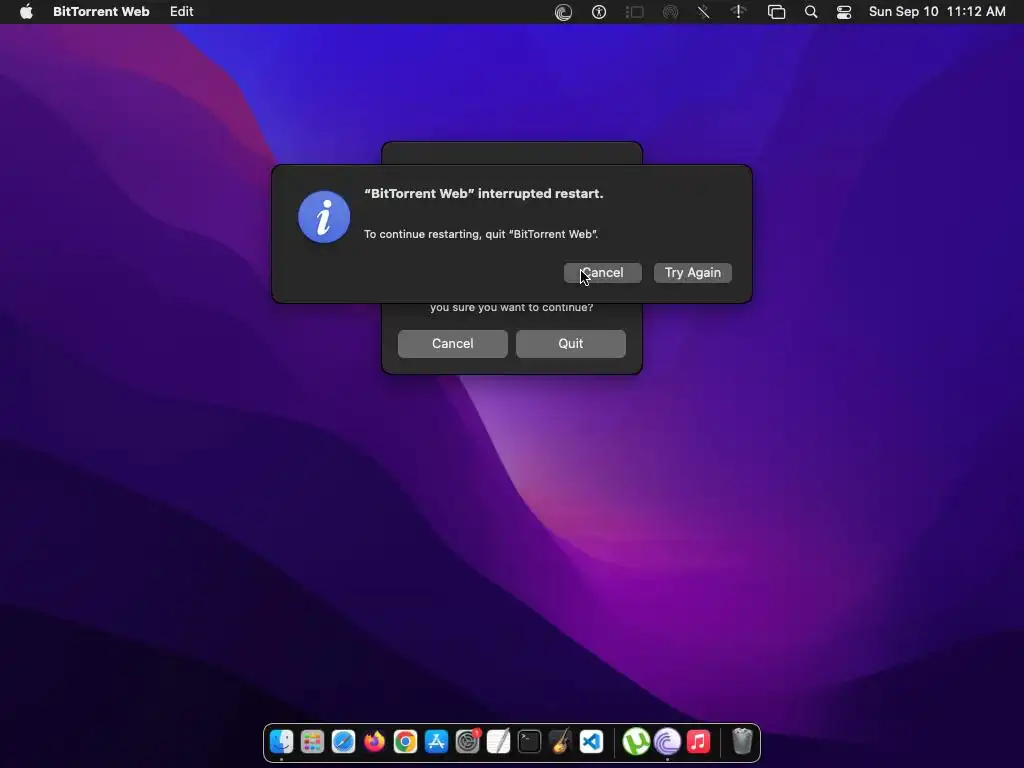
Task: Open the App Store dock icon
Action: [x=436, y=742]
